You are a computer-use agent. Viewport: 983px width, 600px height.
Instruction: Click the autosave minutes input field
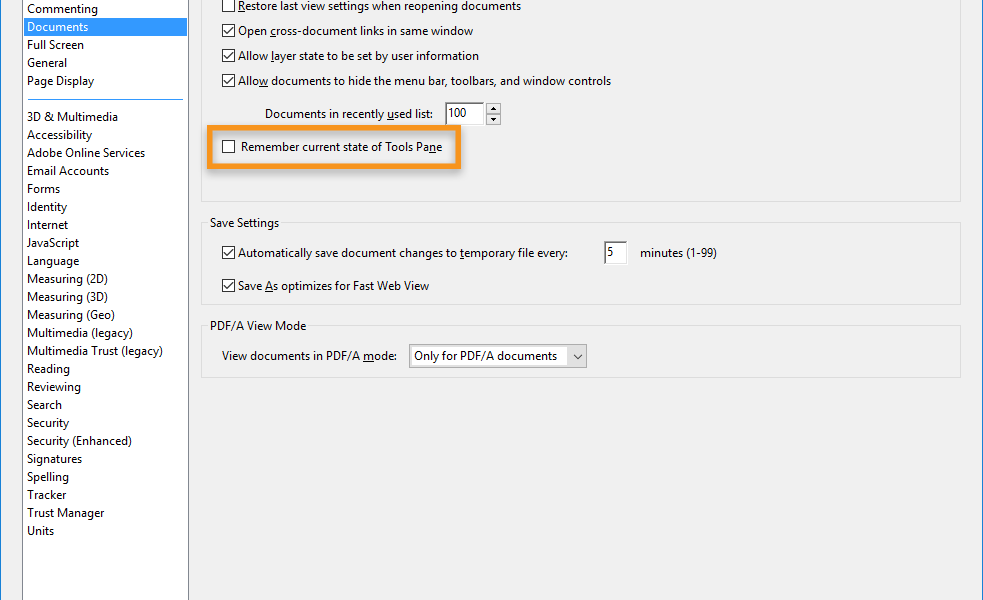tap(614, 252)
